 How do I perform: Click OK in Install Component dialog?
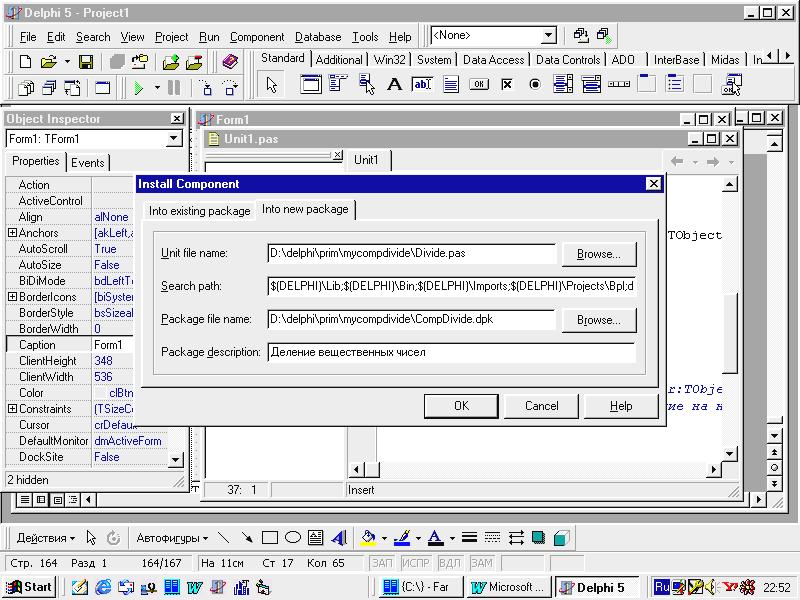[x=461, y=406]
